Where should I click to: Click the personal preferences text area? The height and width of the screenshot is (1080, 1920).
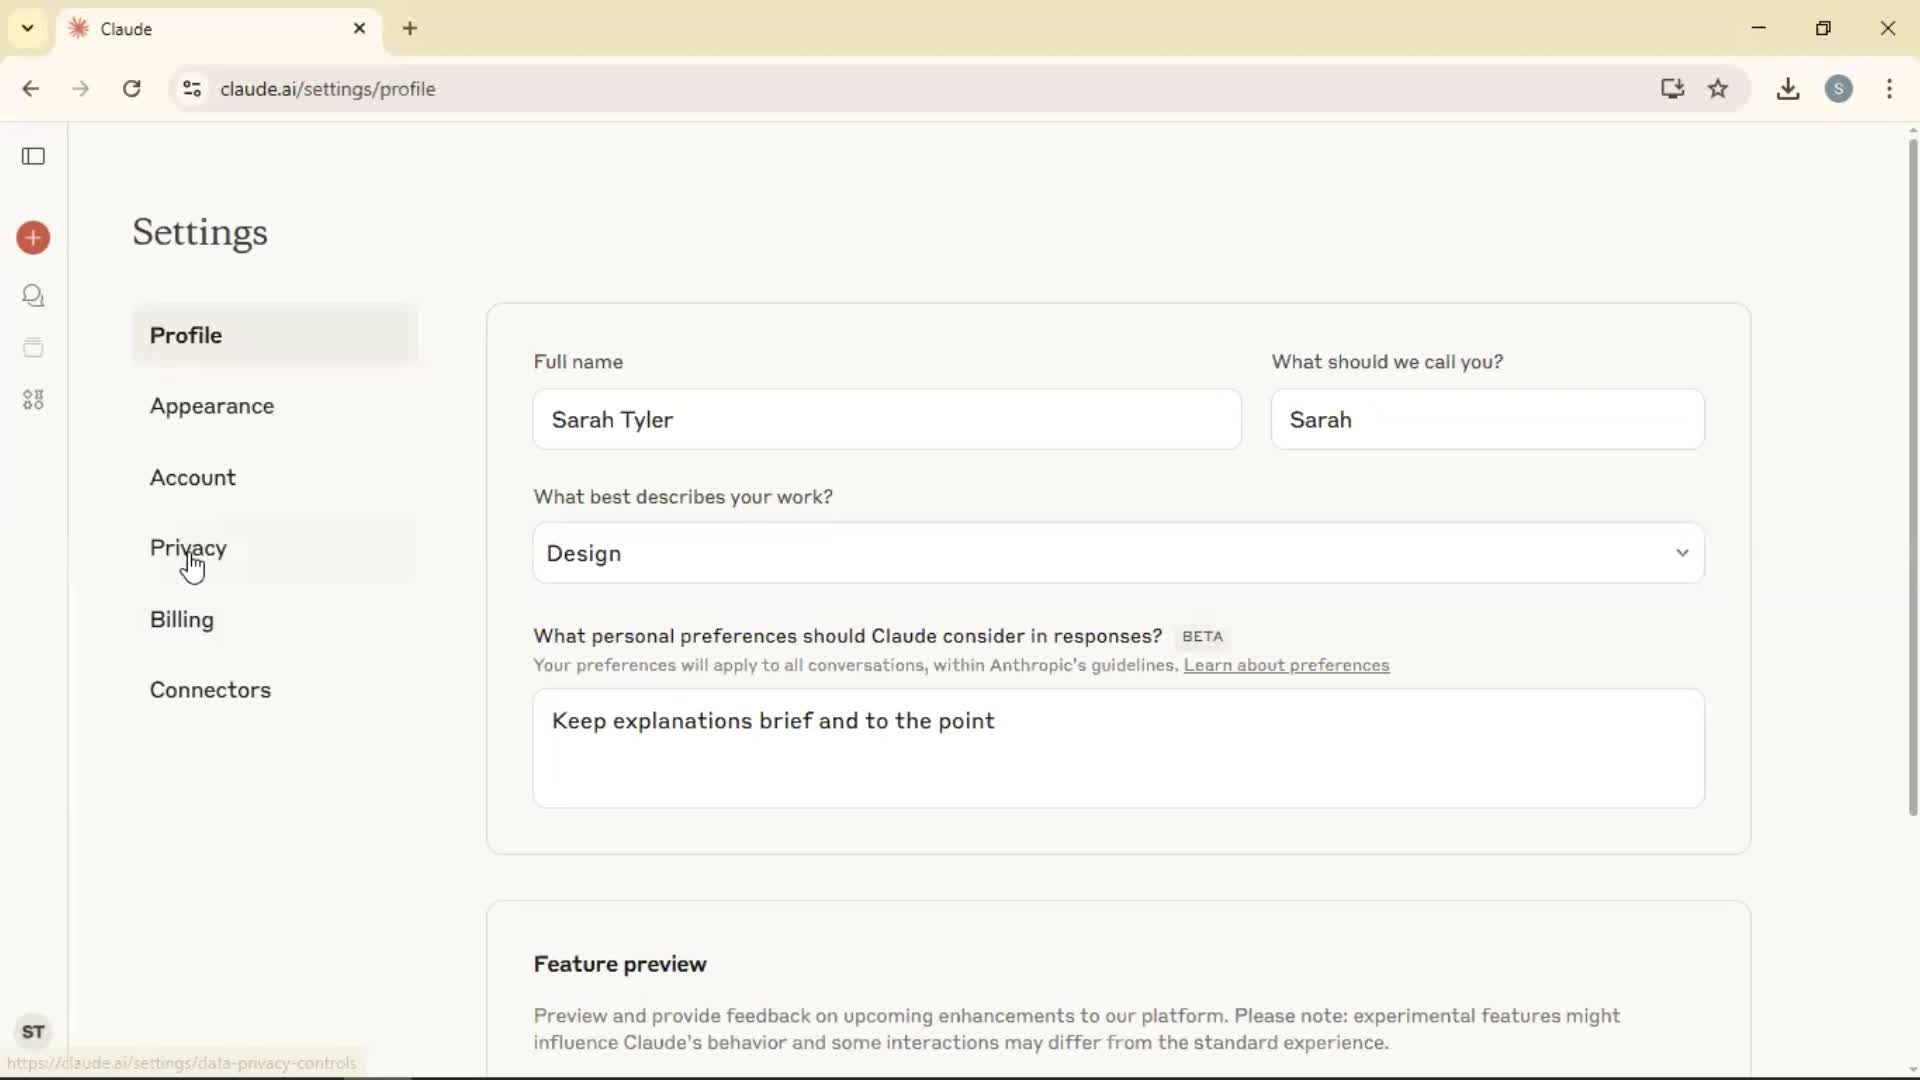[1118, 748]
